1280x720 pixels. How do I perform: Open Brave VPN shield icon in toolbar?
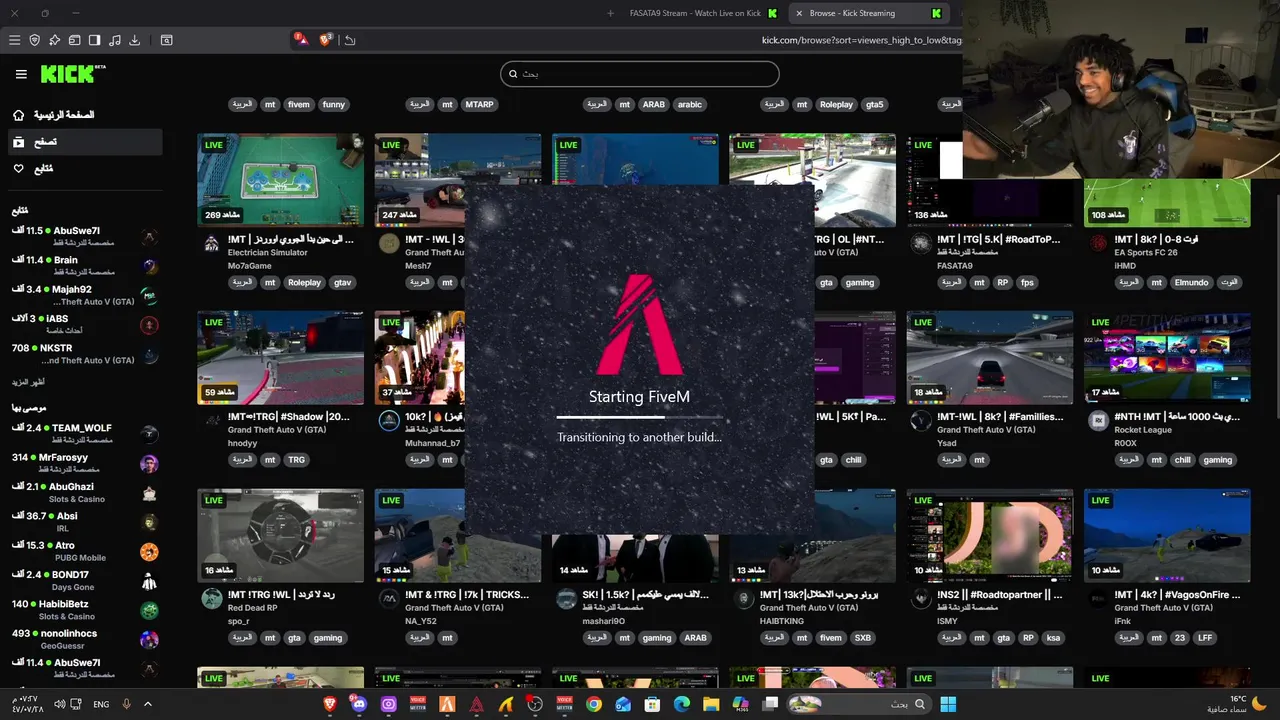point(35,40)
